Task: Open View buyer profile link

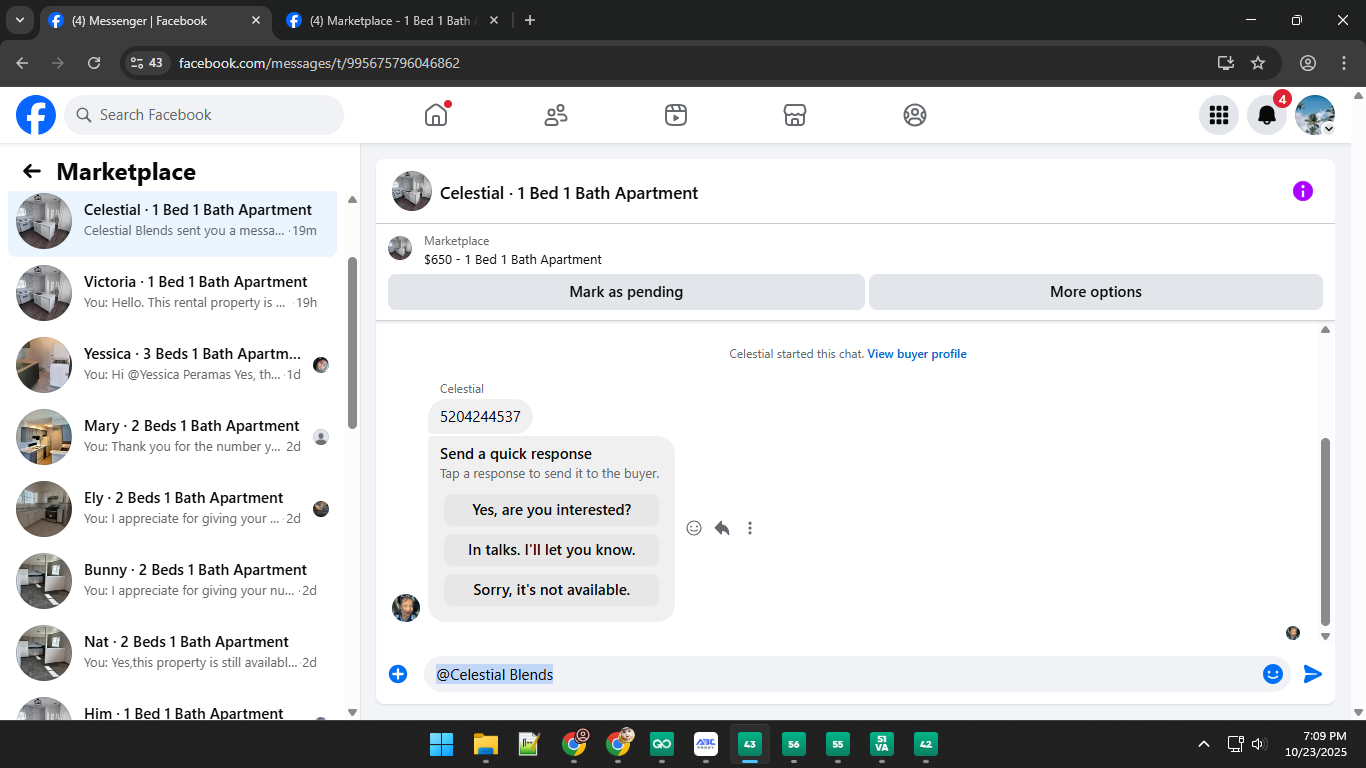Action: pyautogui.click(x=917, y=354)
